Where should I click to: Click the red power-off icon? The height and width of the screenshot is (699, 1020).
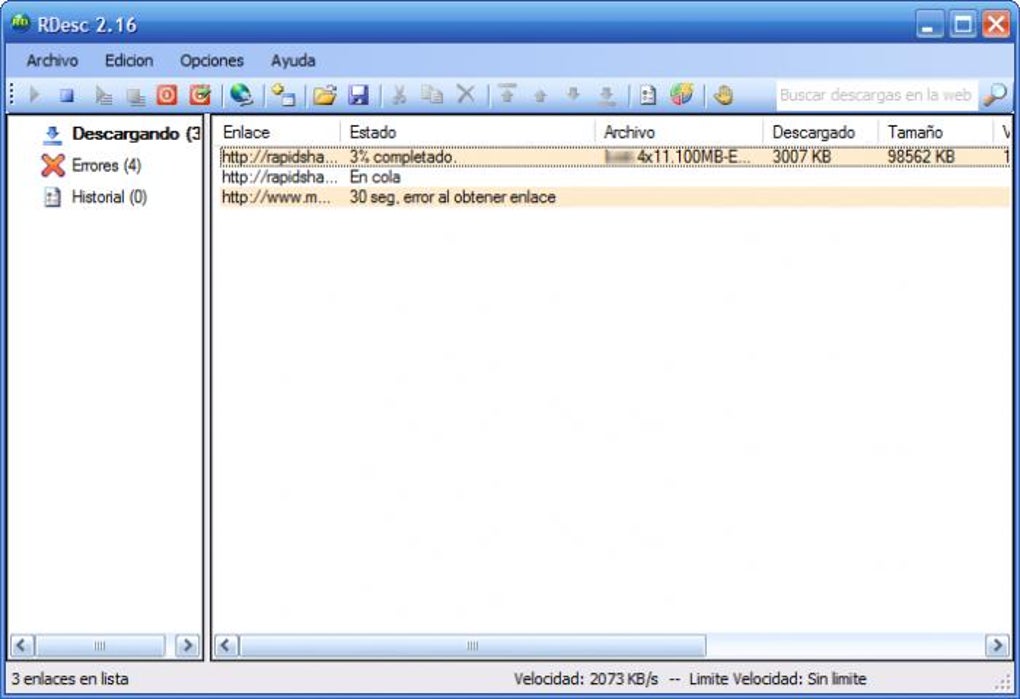(x=167, y=96)
